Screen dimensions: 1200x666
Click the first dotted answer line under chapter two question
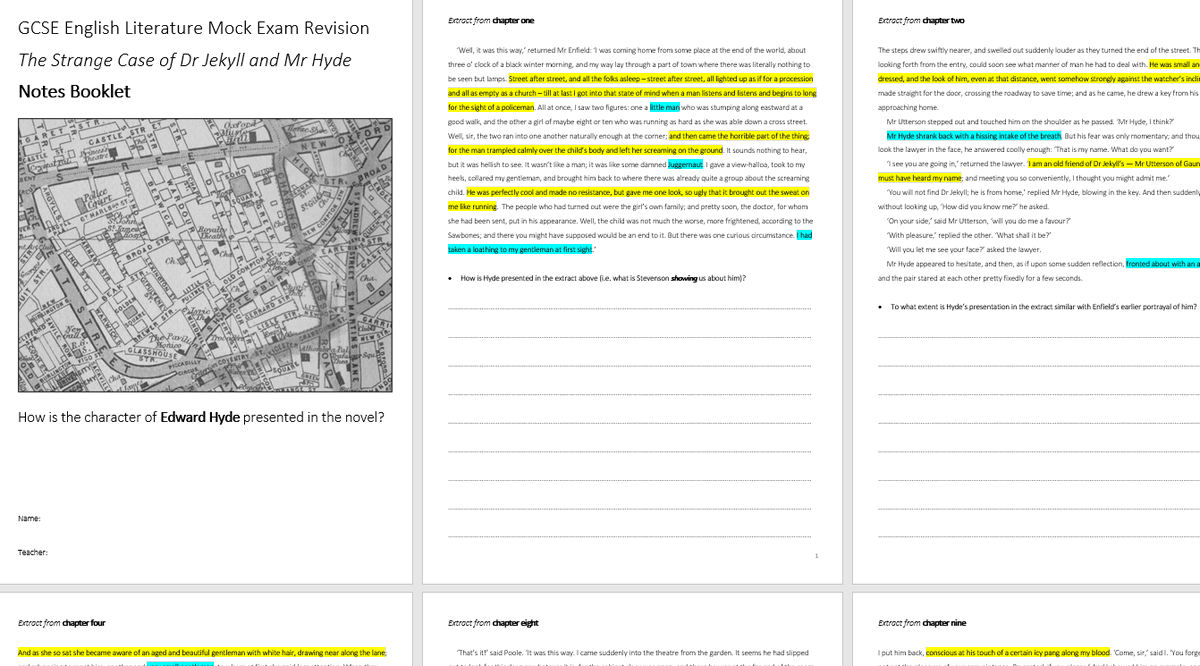click(1038, 338)
